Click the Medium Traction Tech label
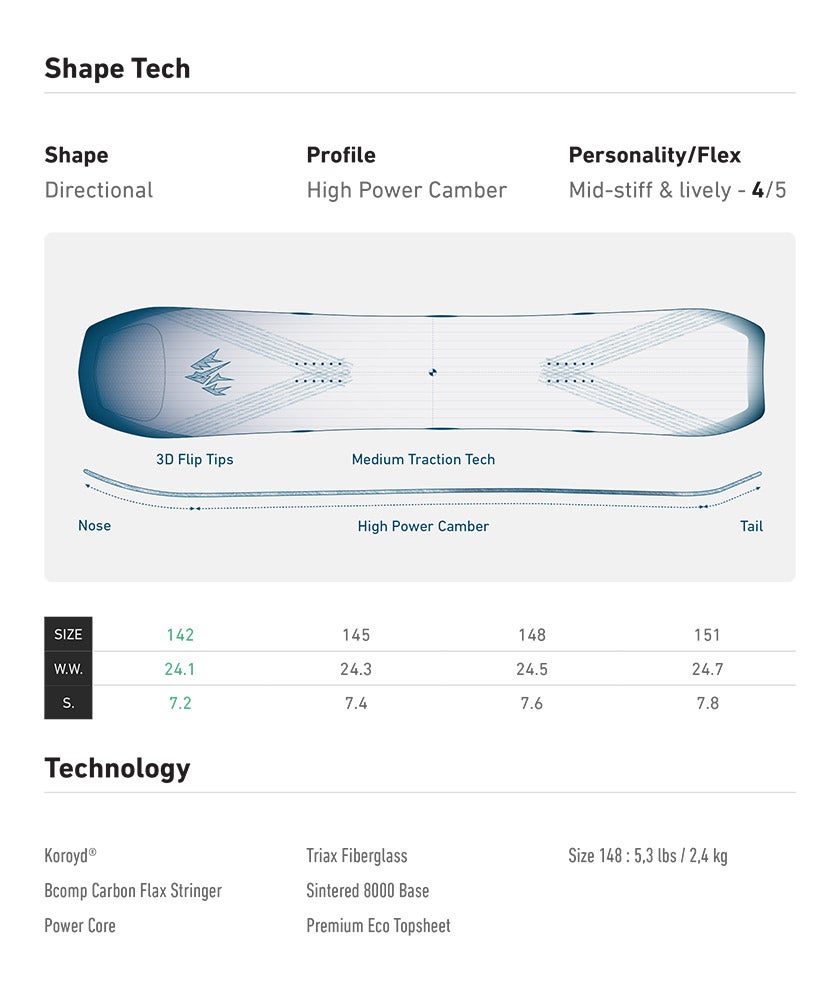 point(423,459)
